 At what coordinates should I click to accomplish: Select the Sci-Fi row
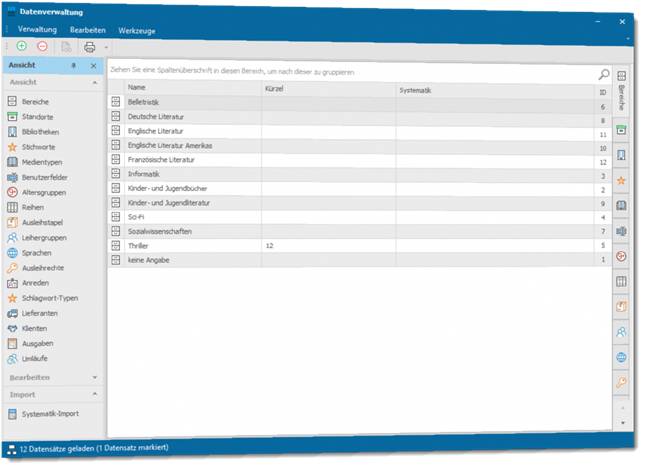point(360,217)
